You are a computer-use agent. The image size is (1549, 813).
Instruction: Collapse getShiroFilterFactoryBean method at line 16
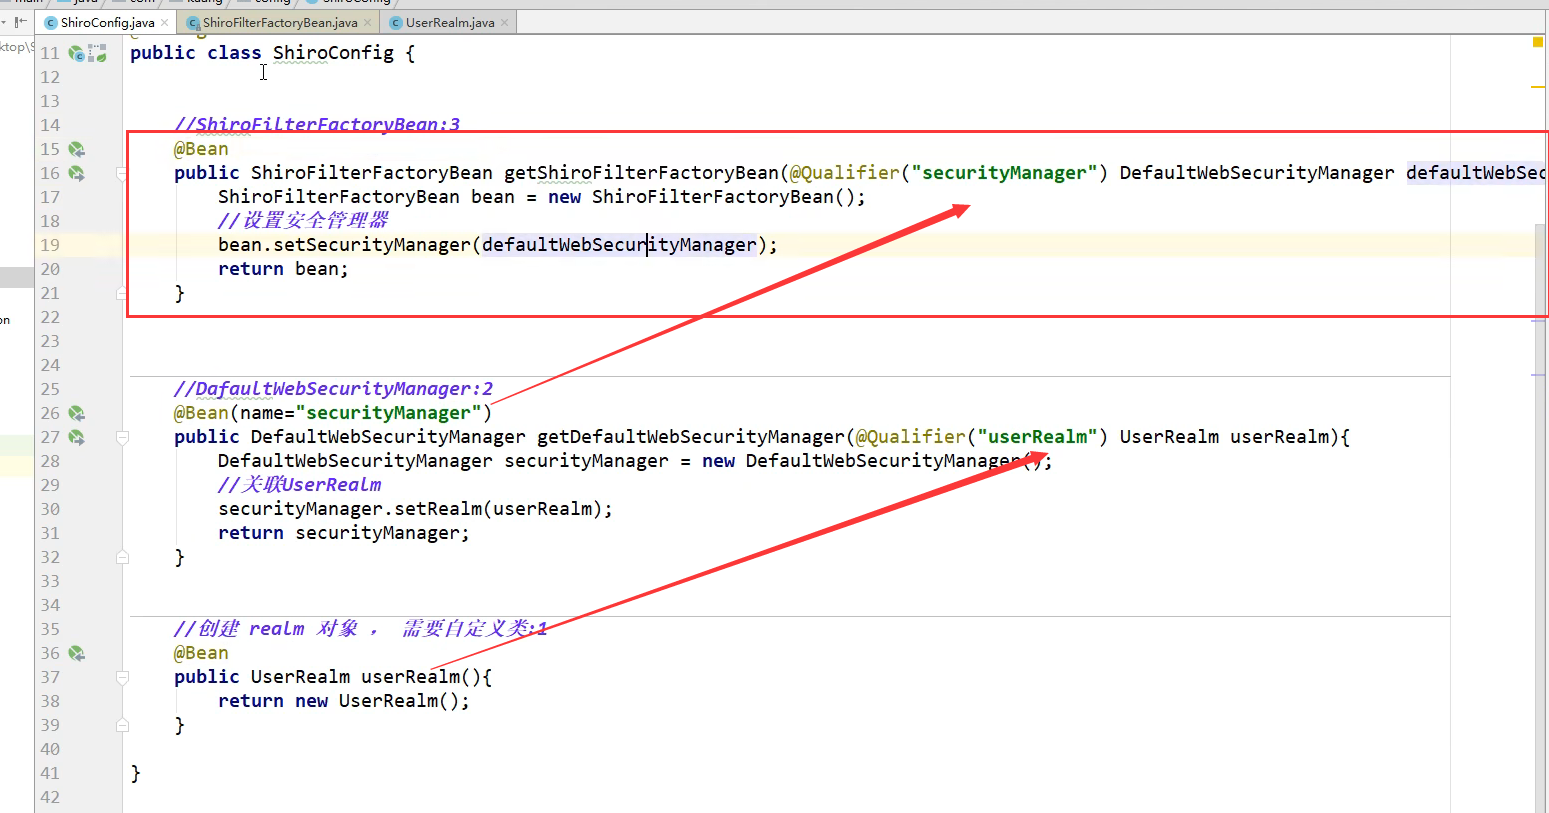pyautogui.click(x=122, y=173)
